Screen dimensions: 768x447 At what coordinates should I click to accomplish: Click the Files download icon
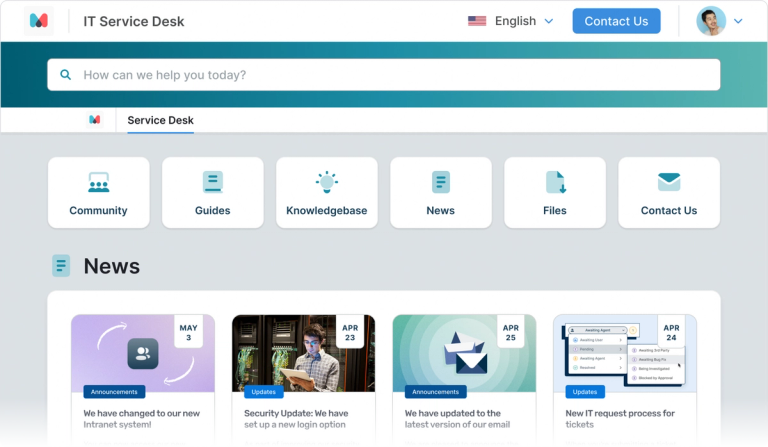(555, 183)
